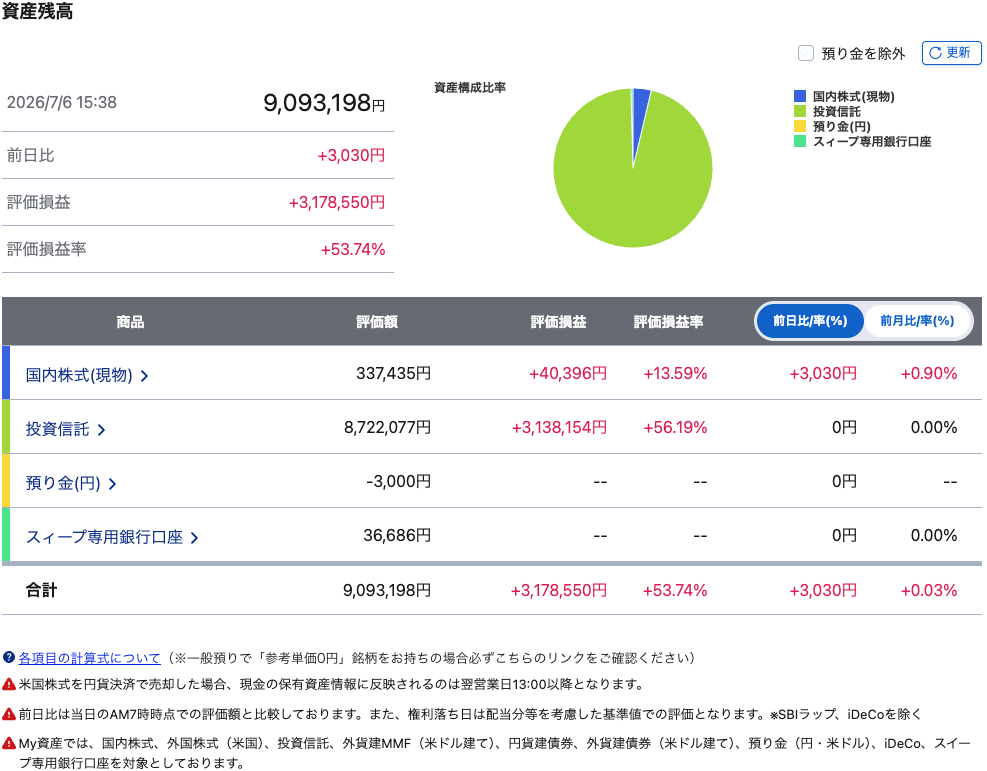The width and height of the screenshot is (987, 771).
Task: Click +56.19% rate cell
Action: (x=675, y=428)
